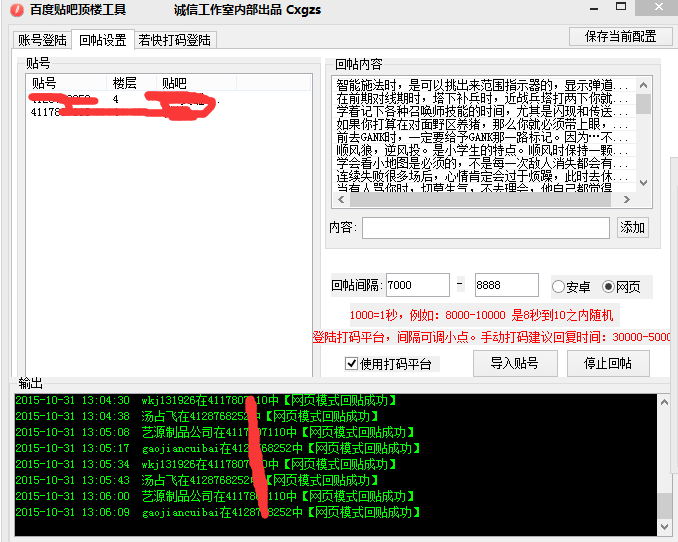Click 保存当前配置 button
Image resolution: width=678 pixels, height=542 pixels.
[x=620, y=36]
